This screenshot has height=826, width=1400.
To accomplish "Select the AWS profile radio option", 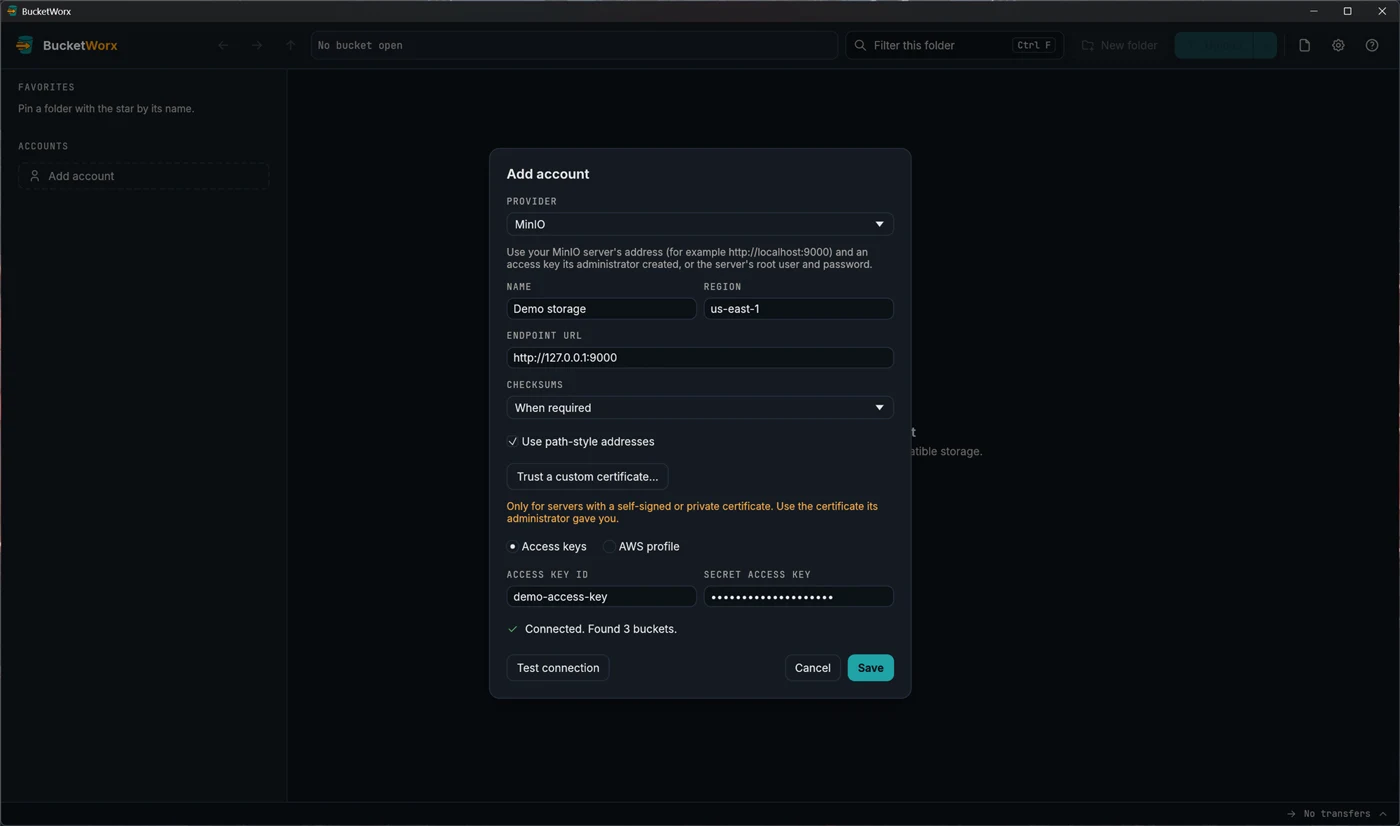I will pos(609,546).
